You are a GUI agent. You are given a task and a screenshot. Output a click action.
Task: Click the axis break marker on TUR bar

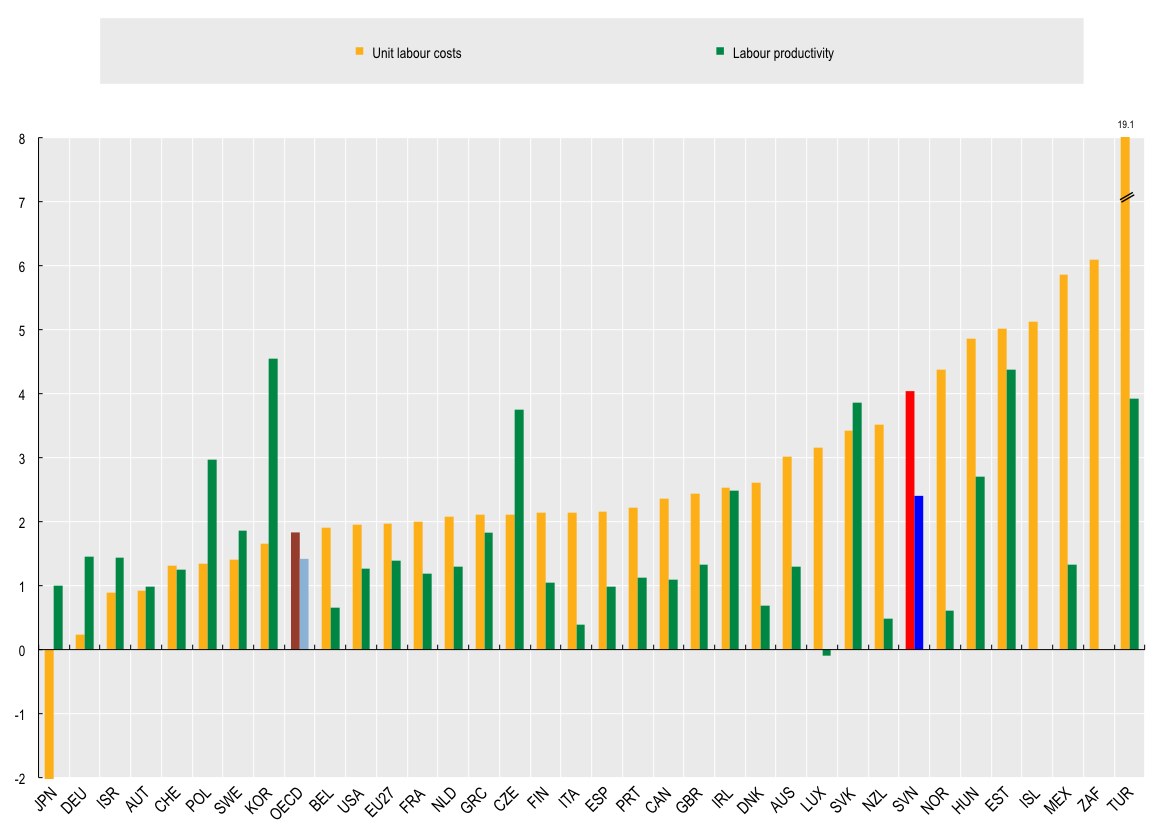(x=1125, y=197)
